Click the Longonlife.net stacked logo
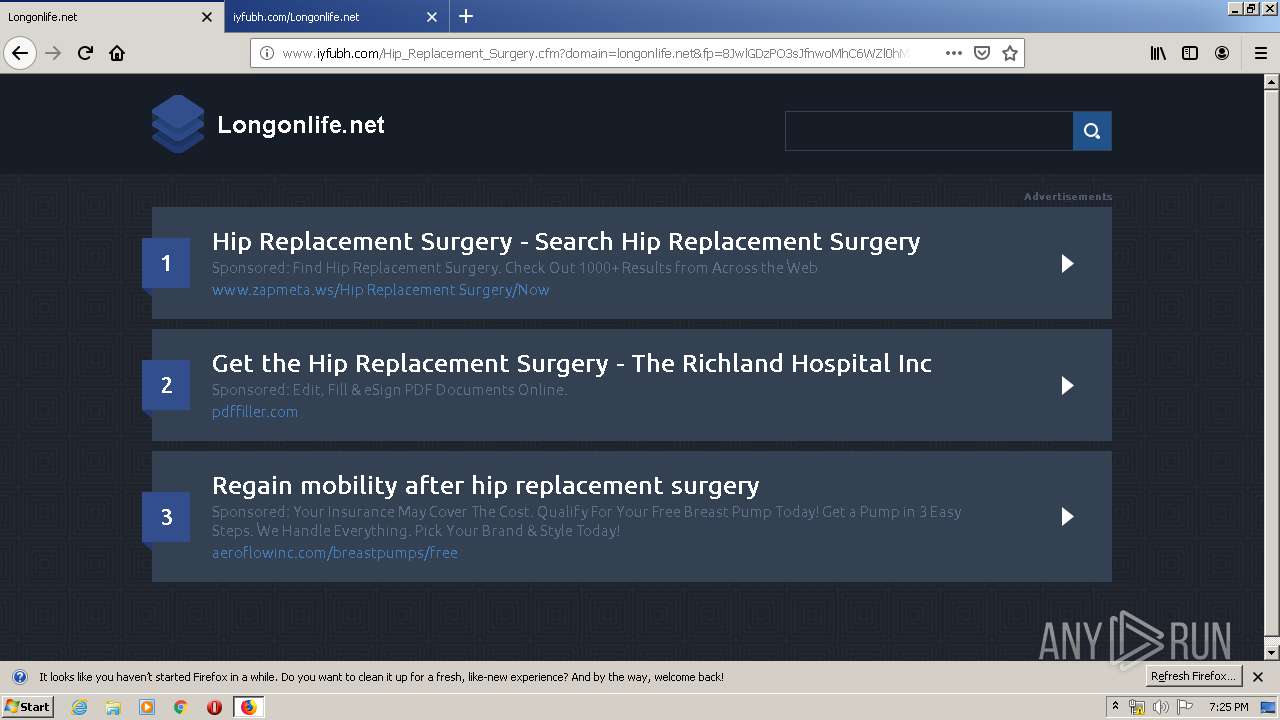The width and height of the screenshot is (1280, 720). (x=178, y=124)
